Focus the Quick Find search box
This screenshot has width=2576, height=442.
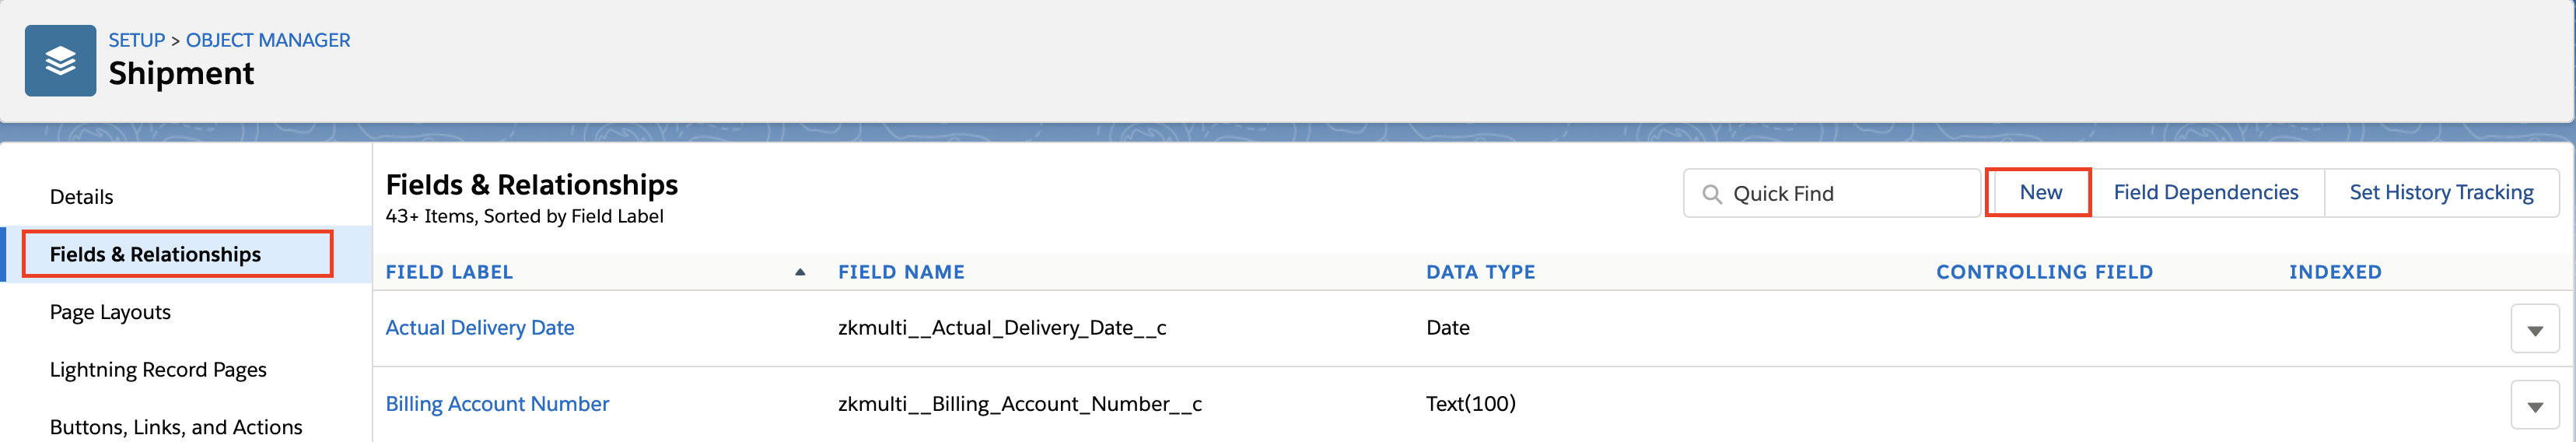[1832, 193]
